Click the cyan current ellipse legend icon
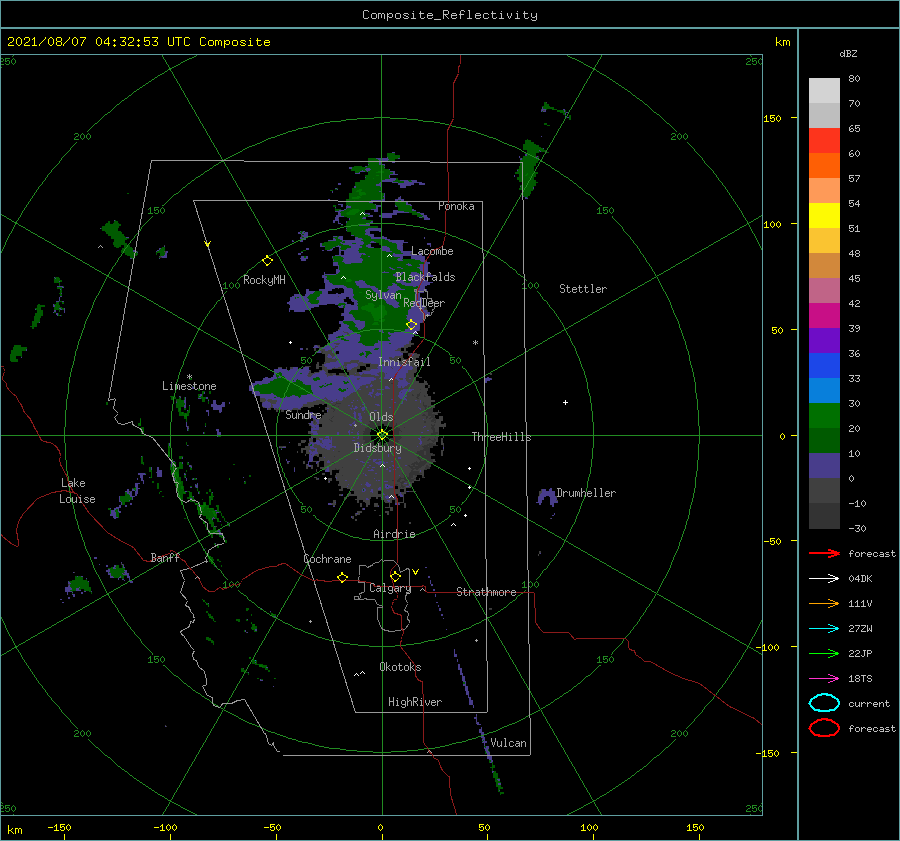This screenshot has height=841, width=900. click(824, 703)
